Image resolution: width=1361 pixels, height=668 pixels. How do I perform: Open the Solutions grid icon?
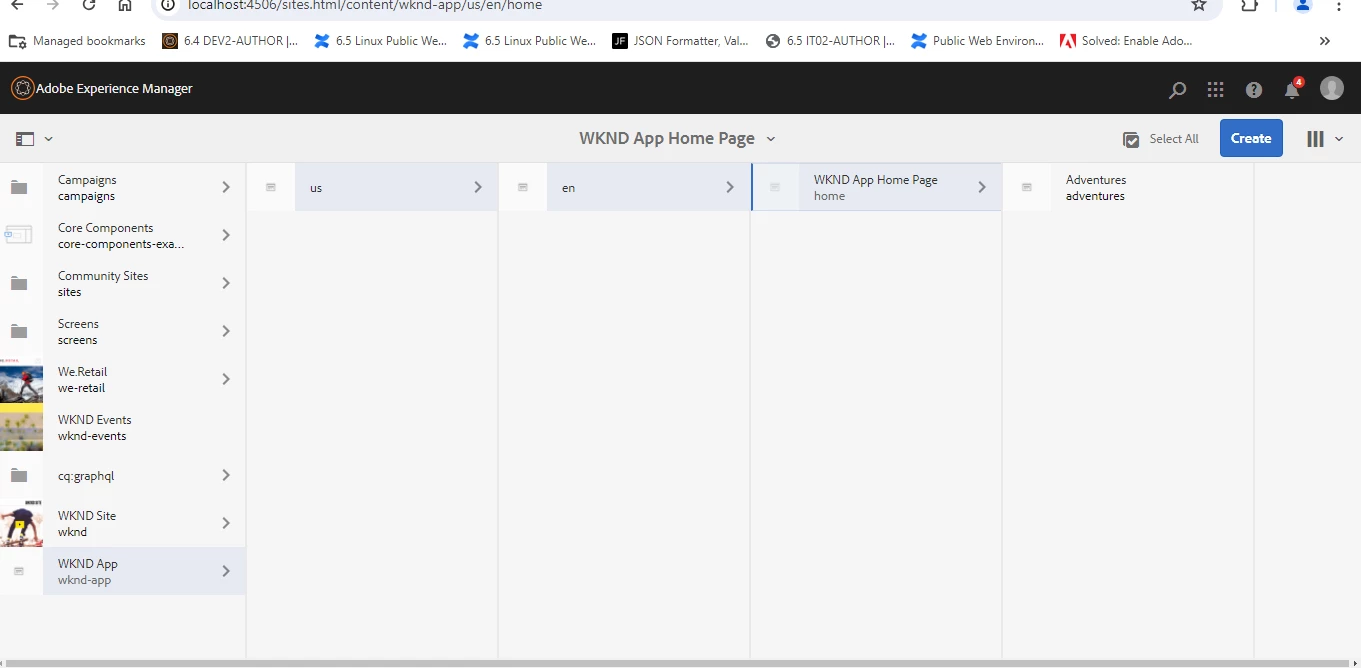click(1215, 90)
